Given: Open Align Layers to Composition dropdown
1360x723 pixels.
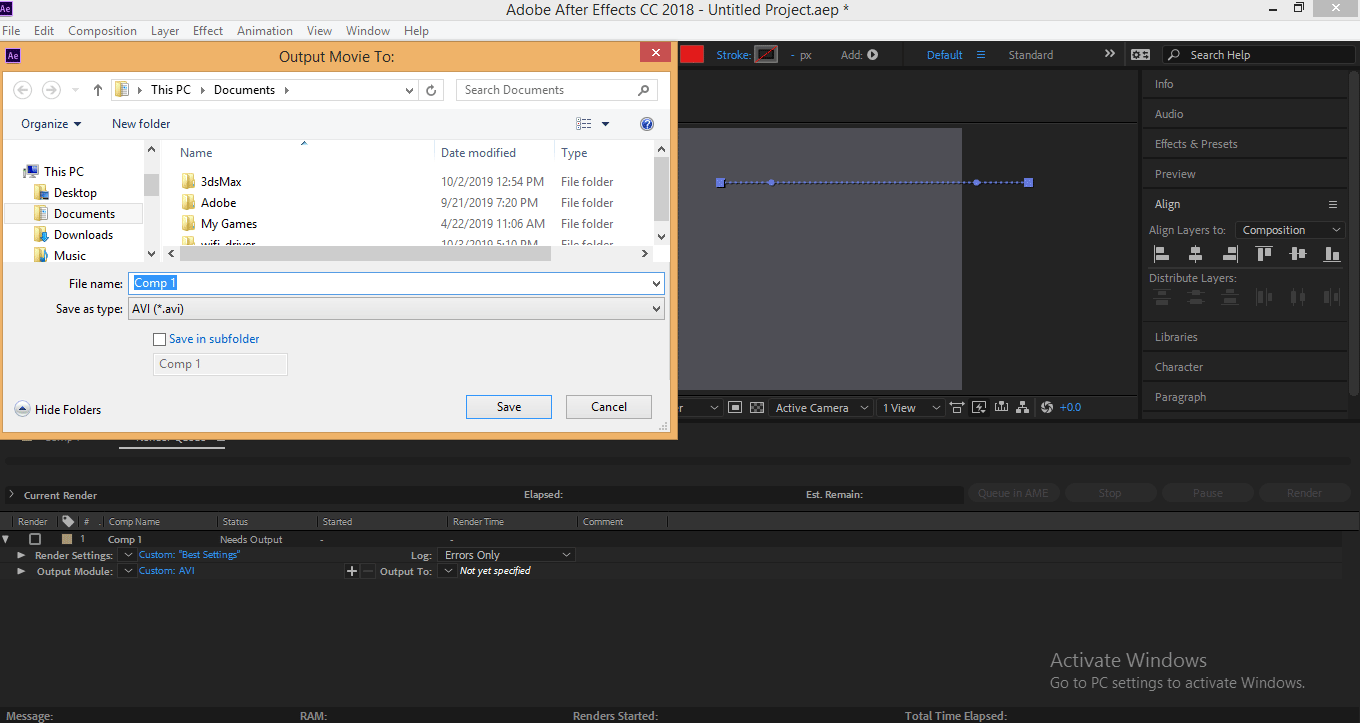Looking at the screenshot, I should pyautogui.click(x=1290, y=230).
